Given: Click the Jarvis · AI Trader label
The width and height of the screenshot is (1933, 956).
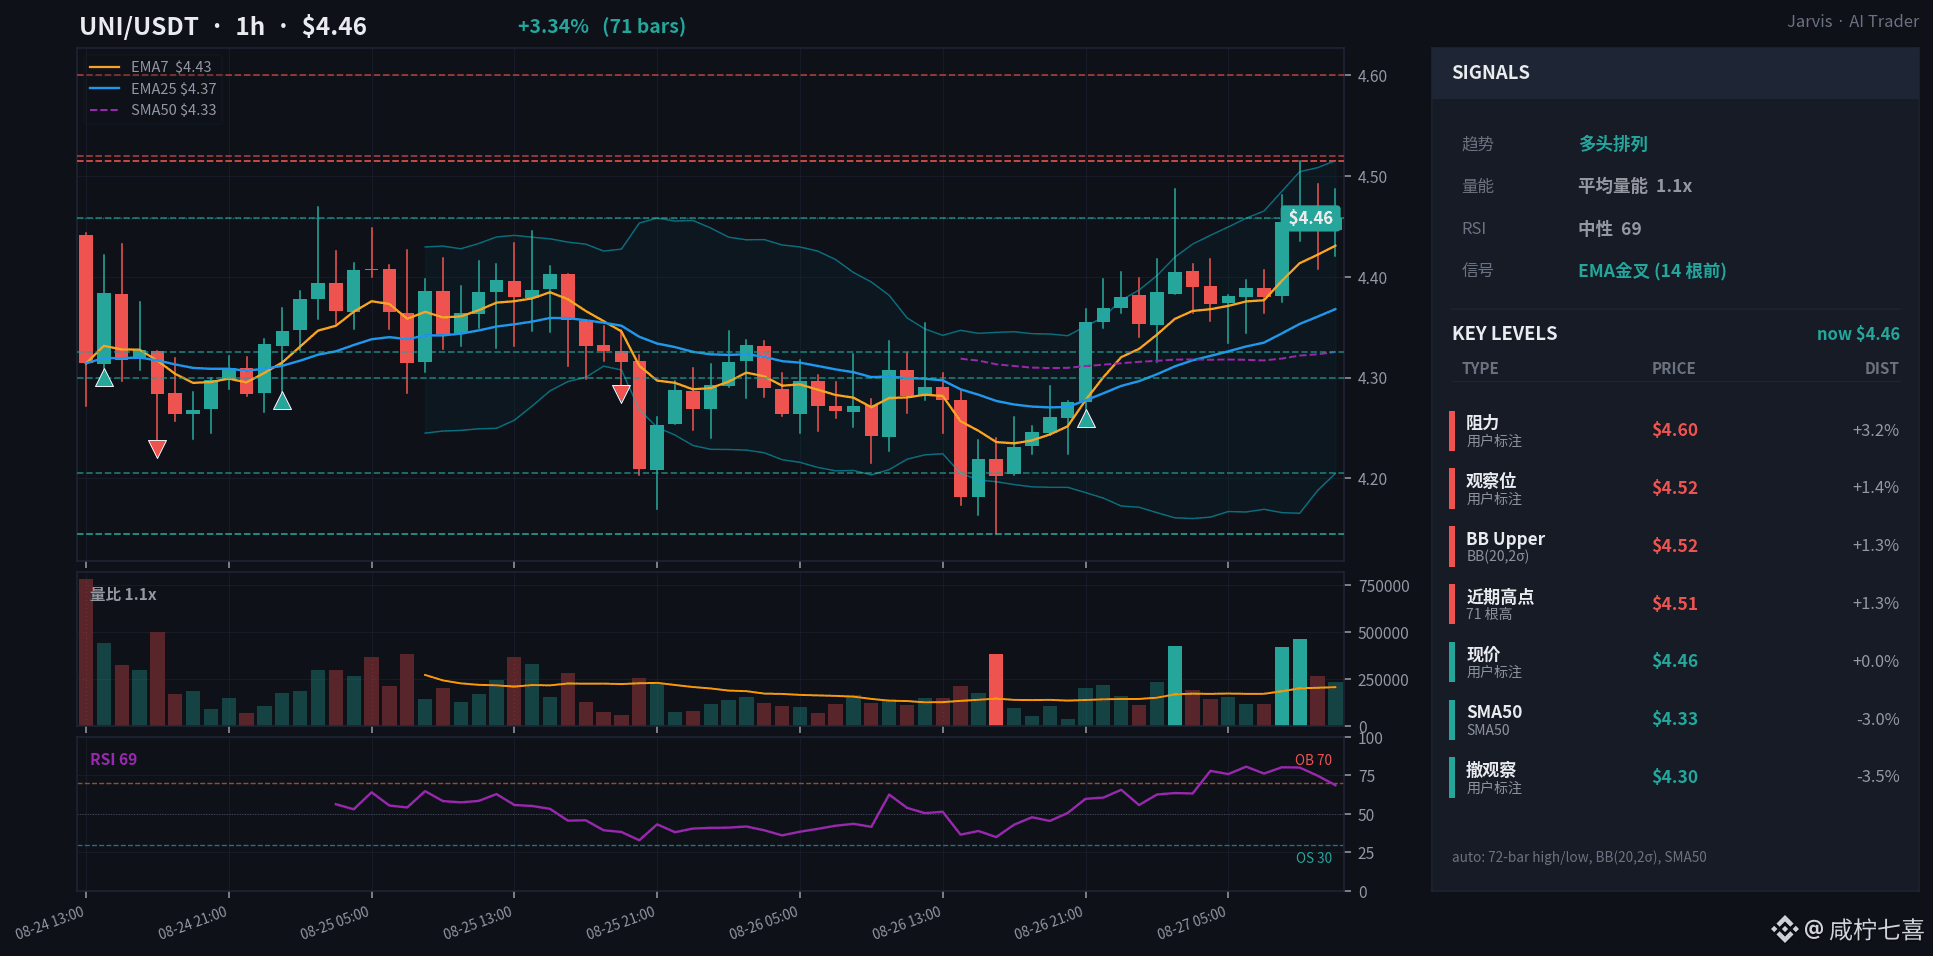Looking at the screenshot, I should [x=1853, y=21].
